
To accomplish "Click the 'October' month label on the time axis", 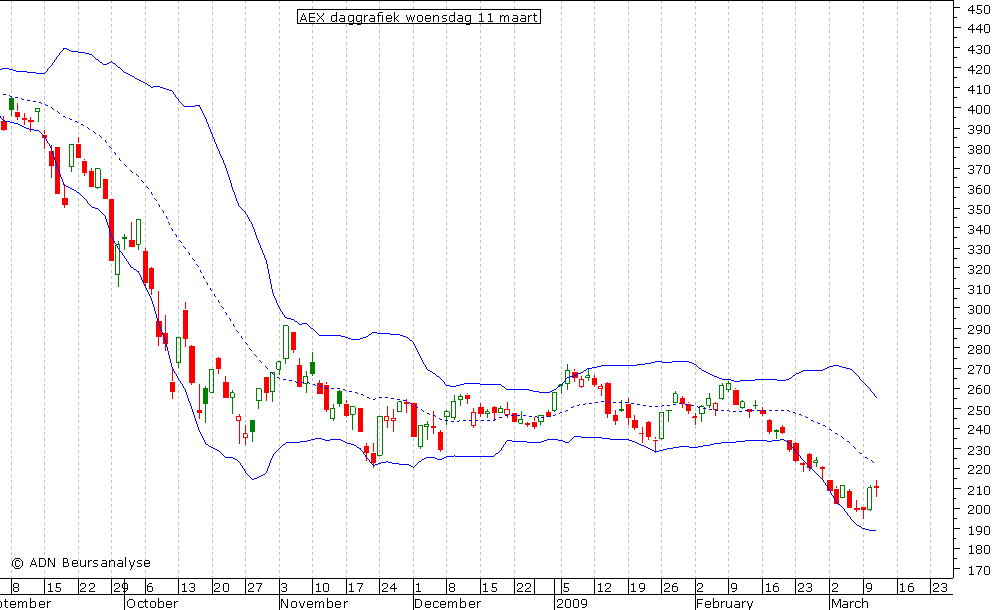I will (x=152, y=603).
